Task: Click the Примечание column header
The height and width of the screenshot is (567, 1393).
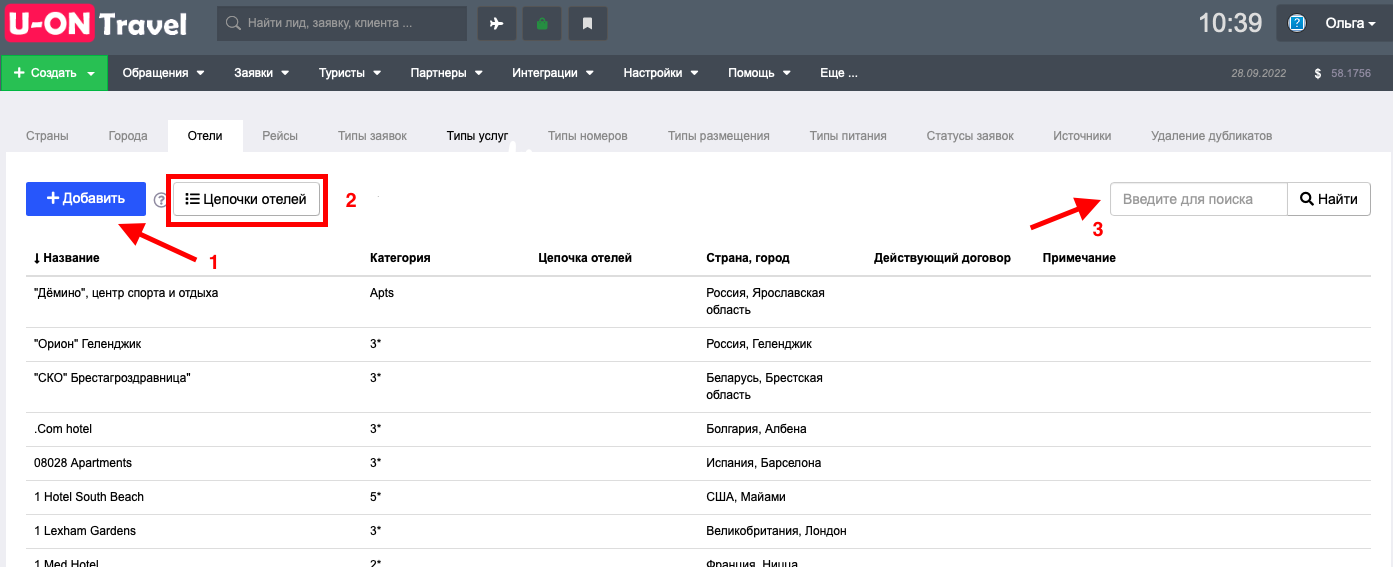Action: click(x=1079, y=258)
